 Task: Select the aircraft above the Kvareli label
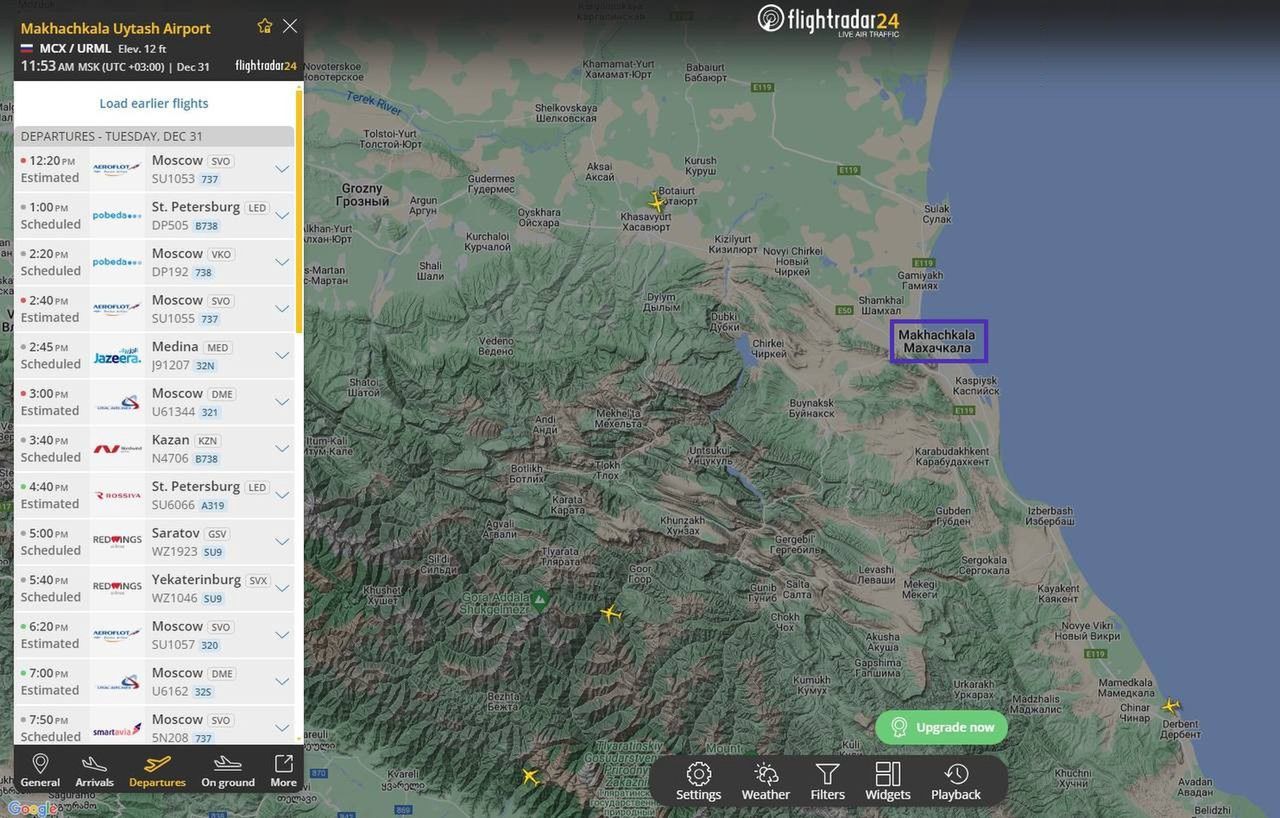[x=530, y=776]
